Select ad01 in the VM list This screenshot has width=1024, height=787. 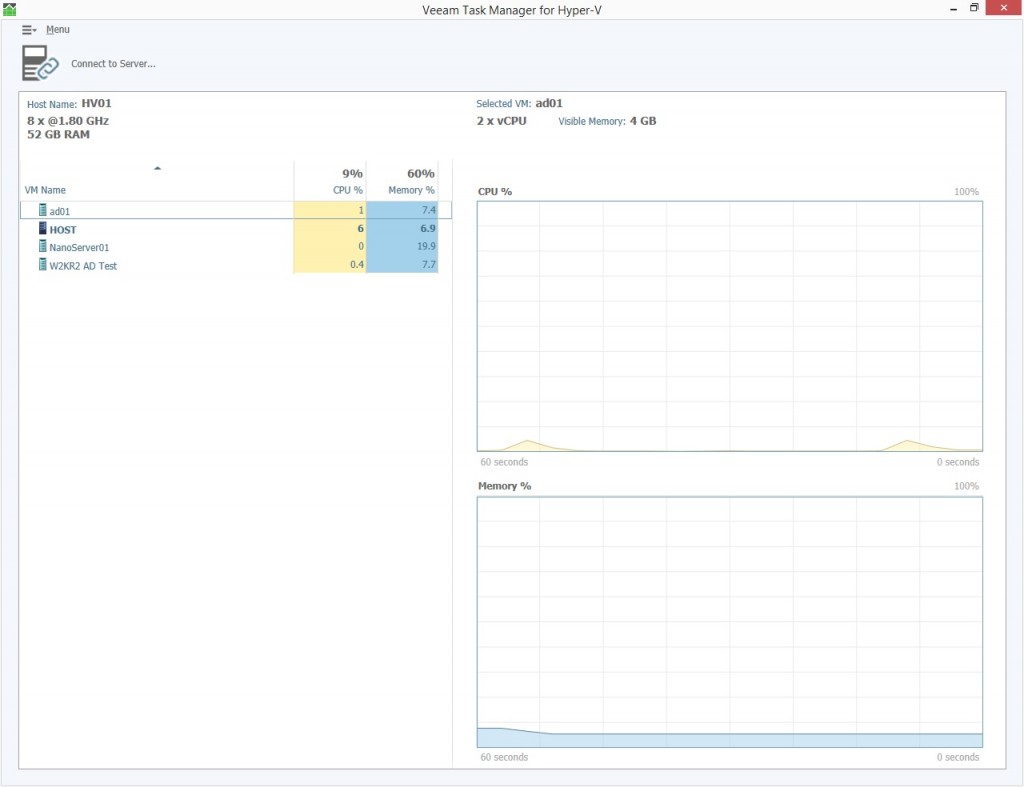point(150,211)
